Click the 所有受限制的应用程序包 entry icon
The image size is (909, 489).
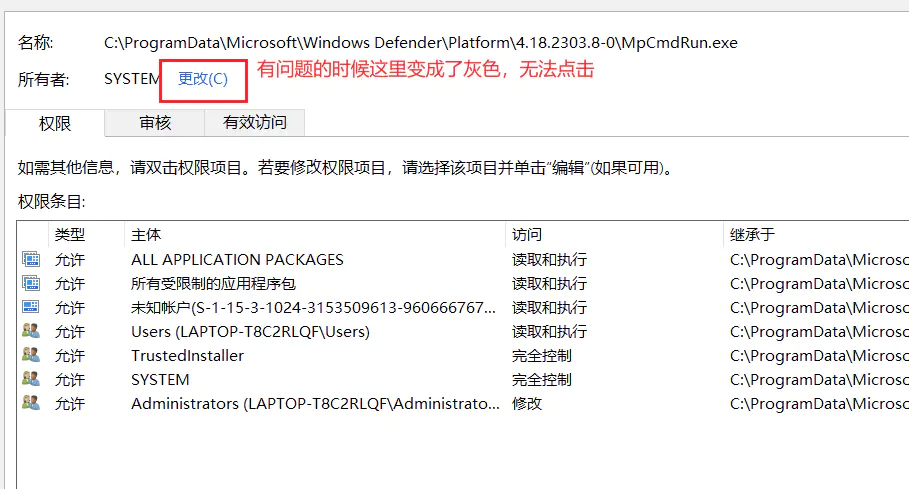point(31,283)
